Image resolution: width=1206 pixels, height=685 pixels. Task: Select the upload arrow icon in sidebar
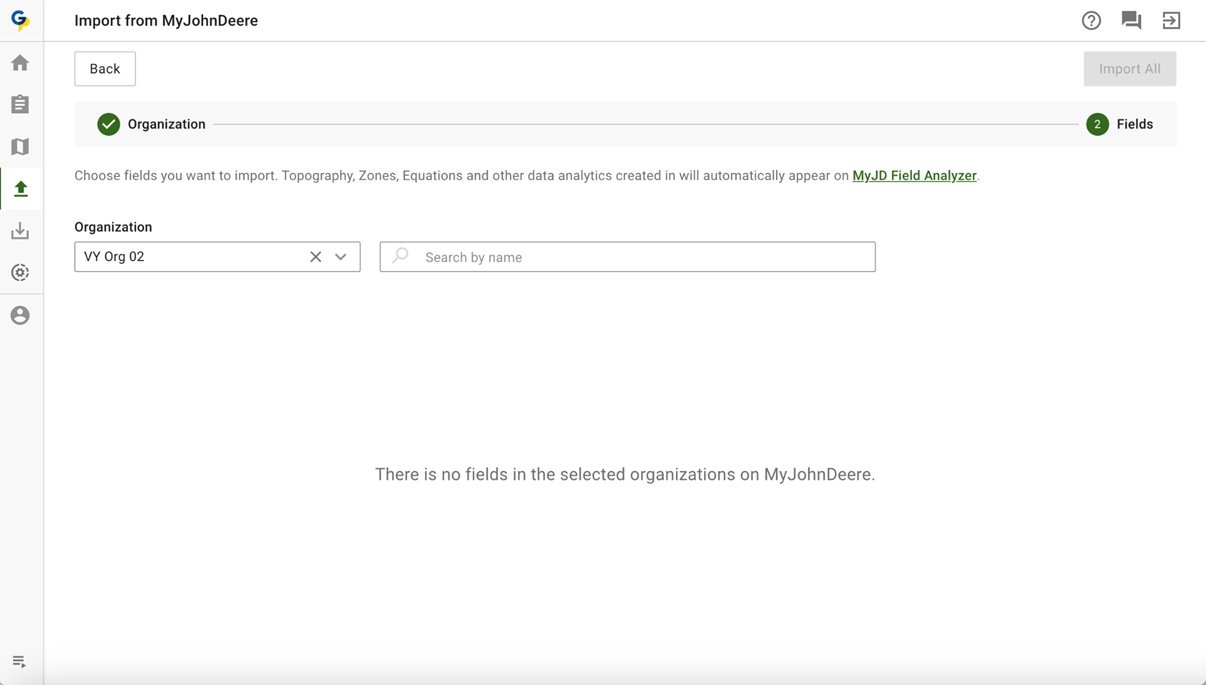point(20,189)
